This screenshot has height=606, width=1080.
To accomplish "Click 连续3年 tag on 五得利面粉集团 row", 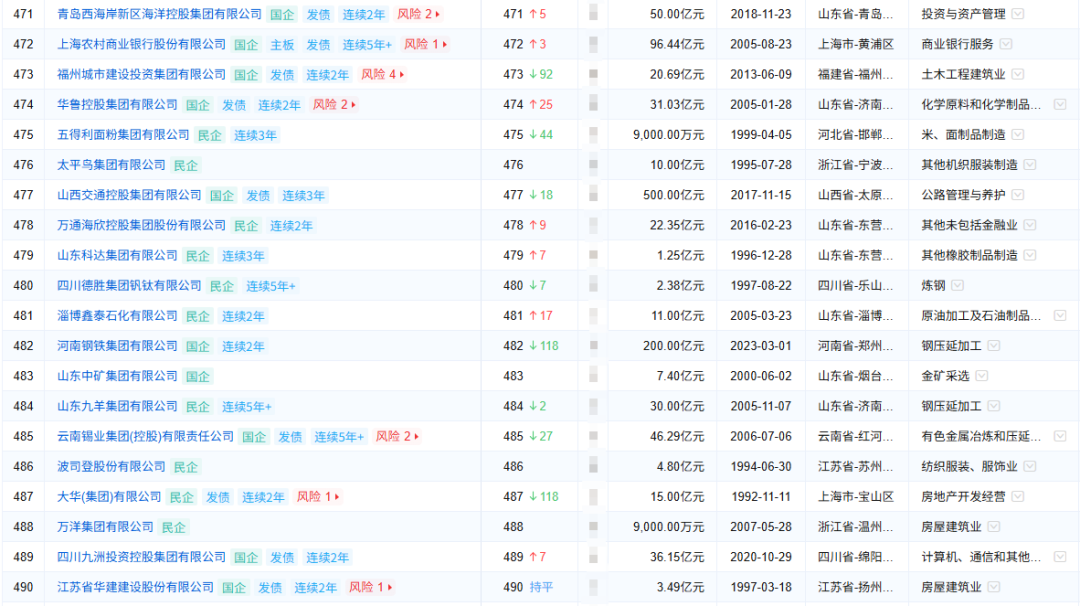I will tap(255, 135).
